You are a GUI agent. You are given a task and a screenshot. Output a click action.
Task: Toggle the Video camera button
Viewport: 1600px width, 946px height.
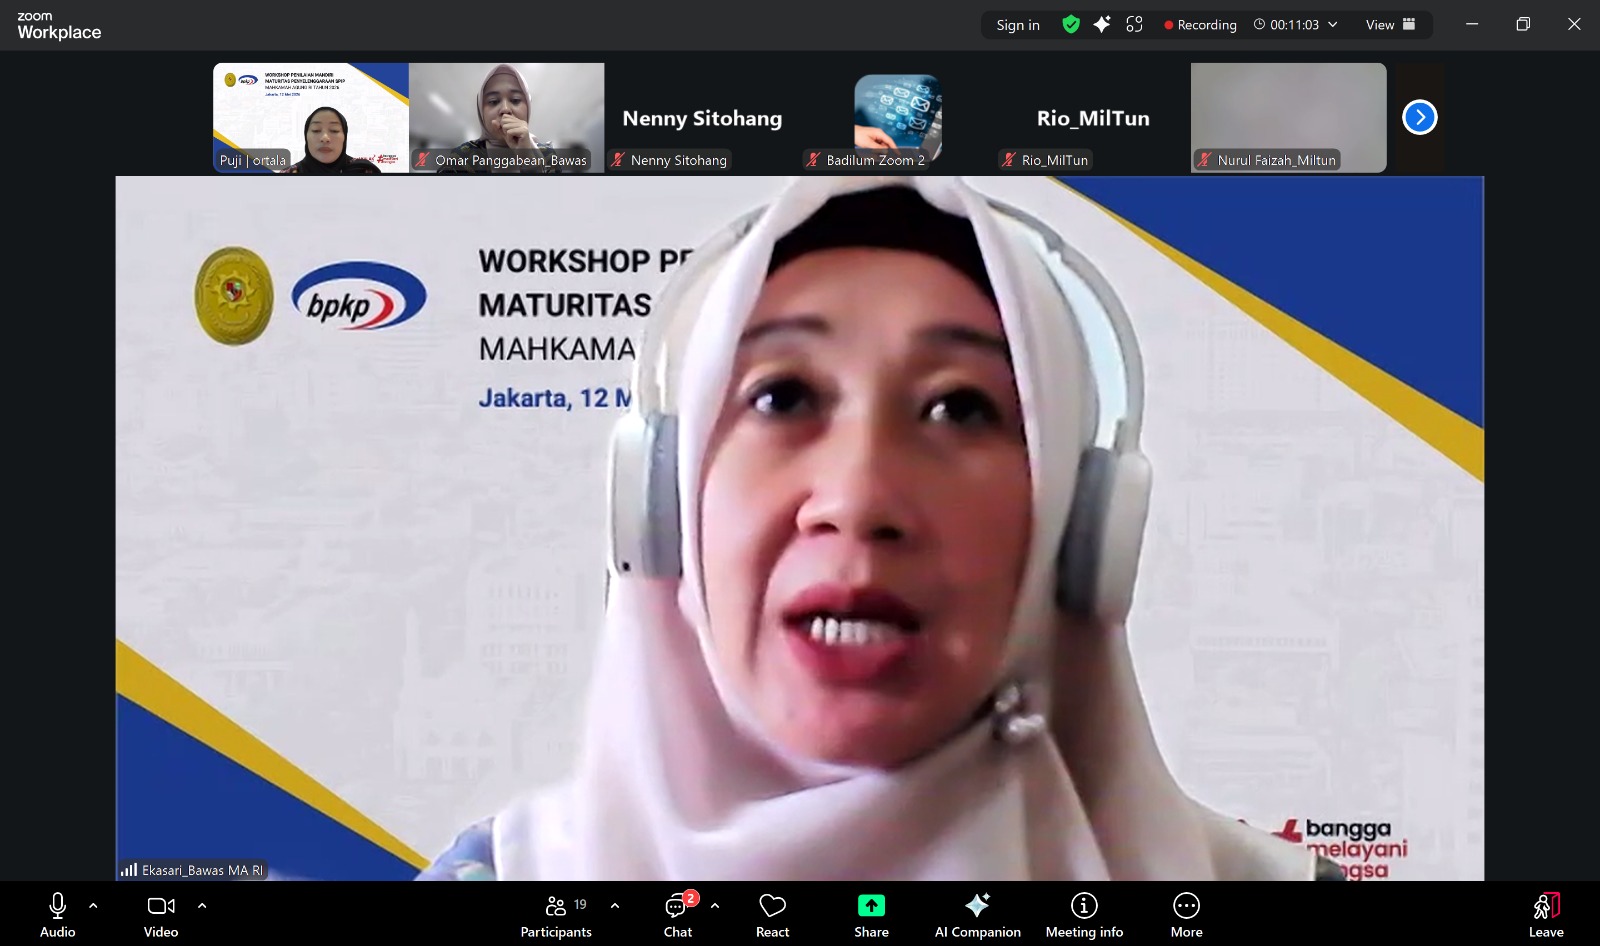[161, 915]
